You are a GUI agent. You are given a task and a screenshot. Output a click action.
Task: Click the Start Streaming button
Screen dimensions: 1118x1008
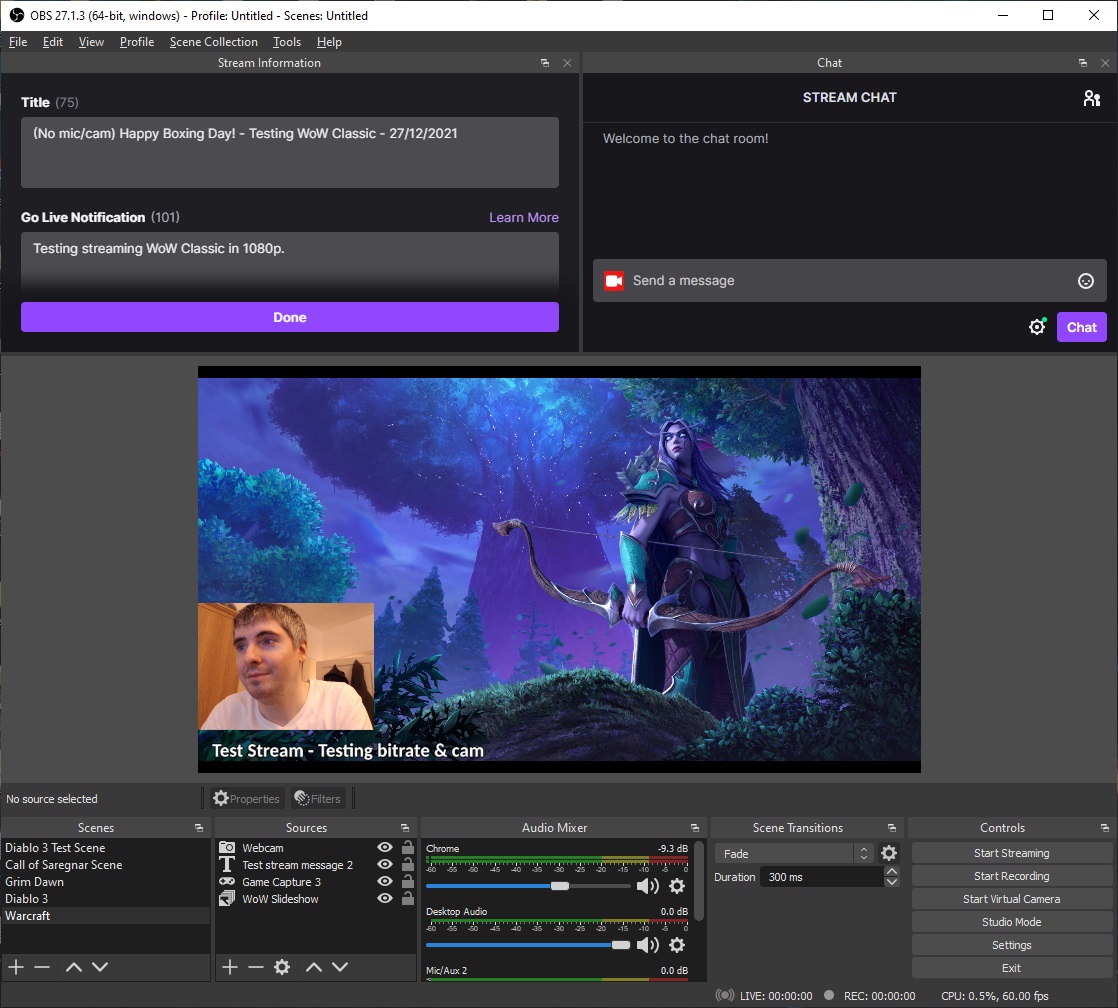pos(1011,853)
